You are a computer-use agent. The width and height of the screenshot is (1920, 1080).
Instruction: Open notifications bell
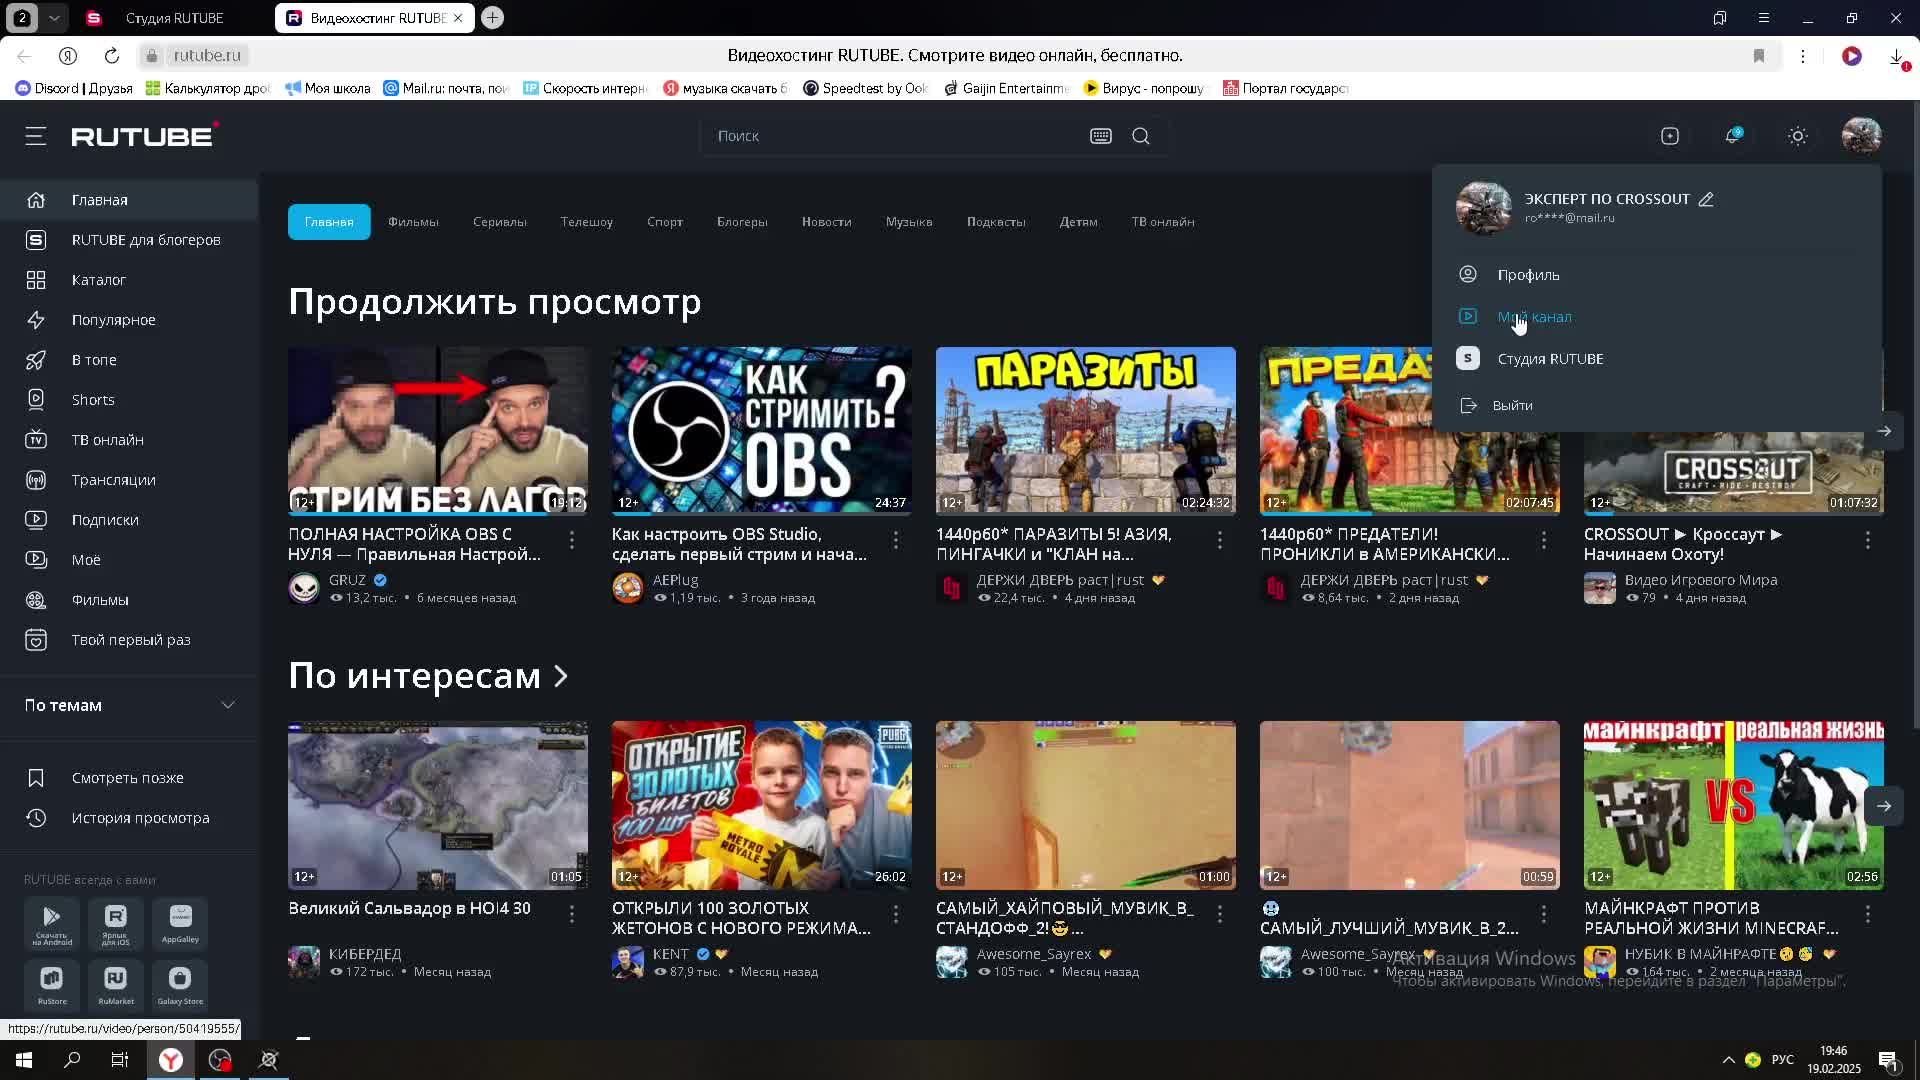(x=1733, y=135)
